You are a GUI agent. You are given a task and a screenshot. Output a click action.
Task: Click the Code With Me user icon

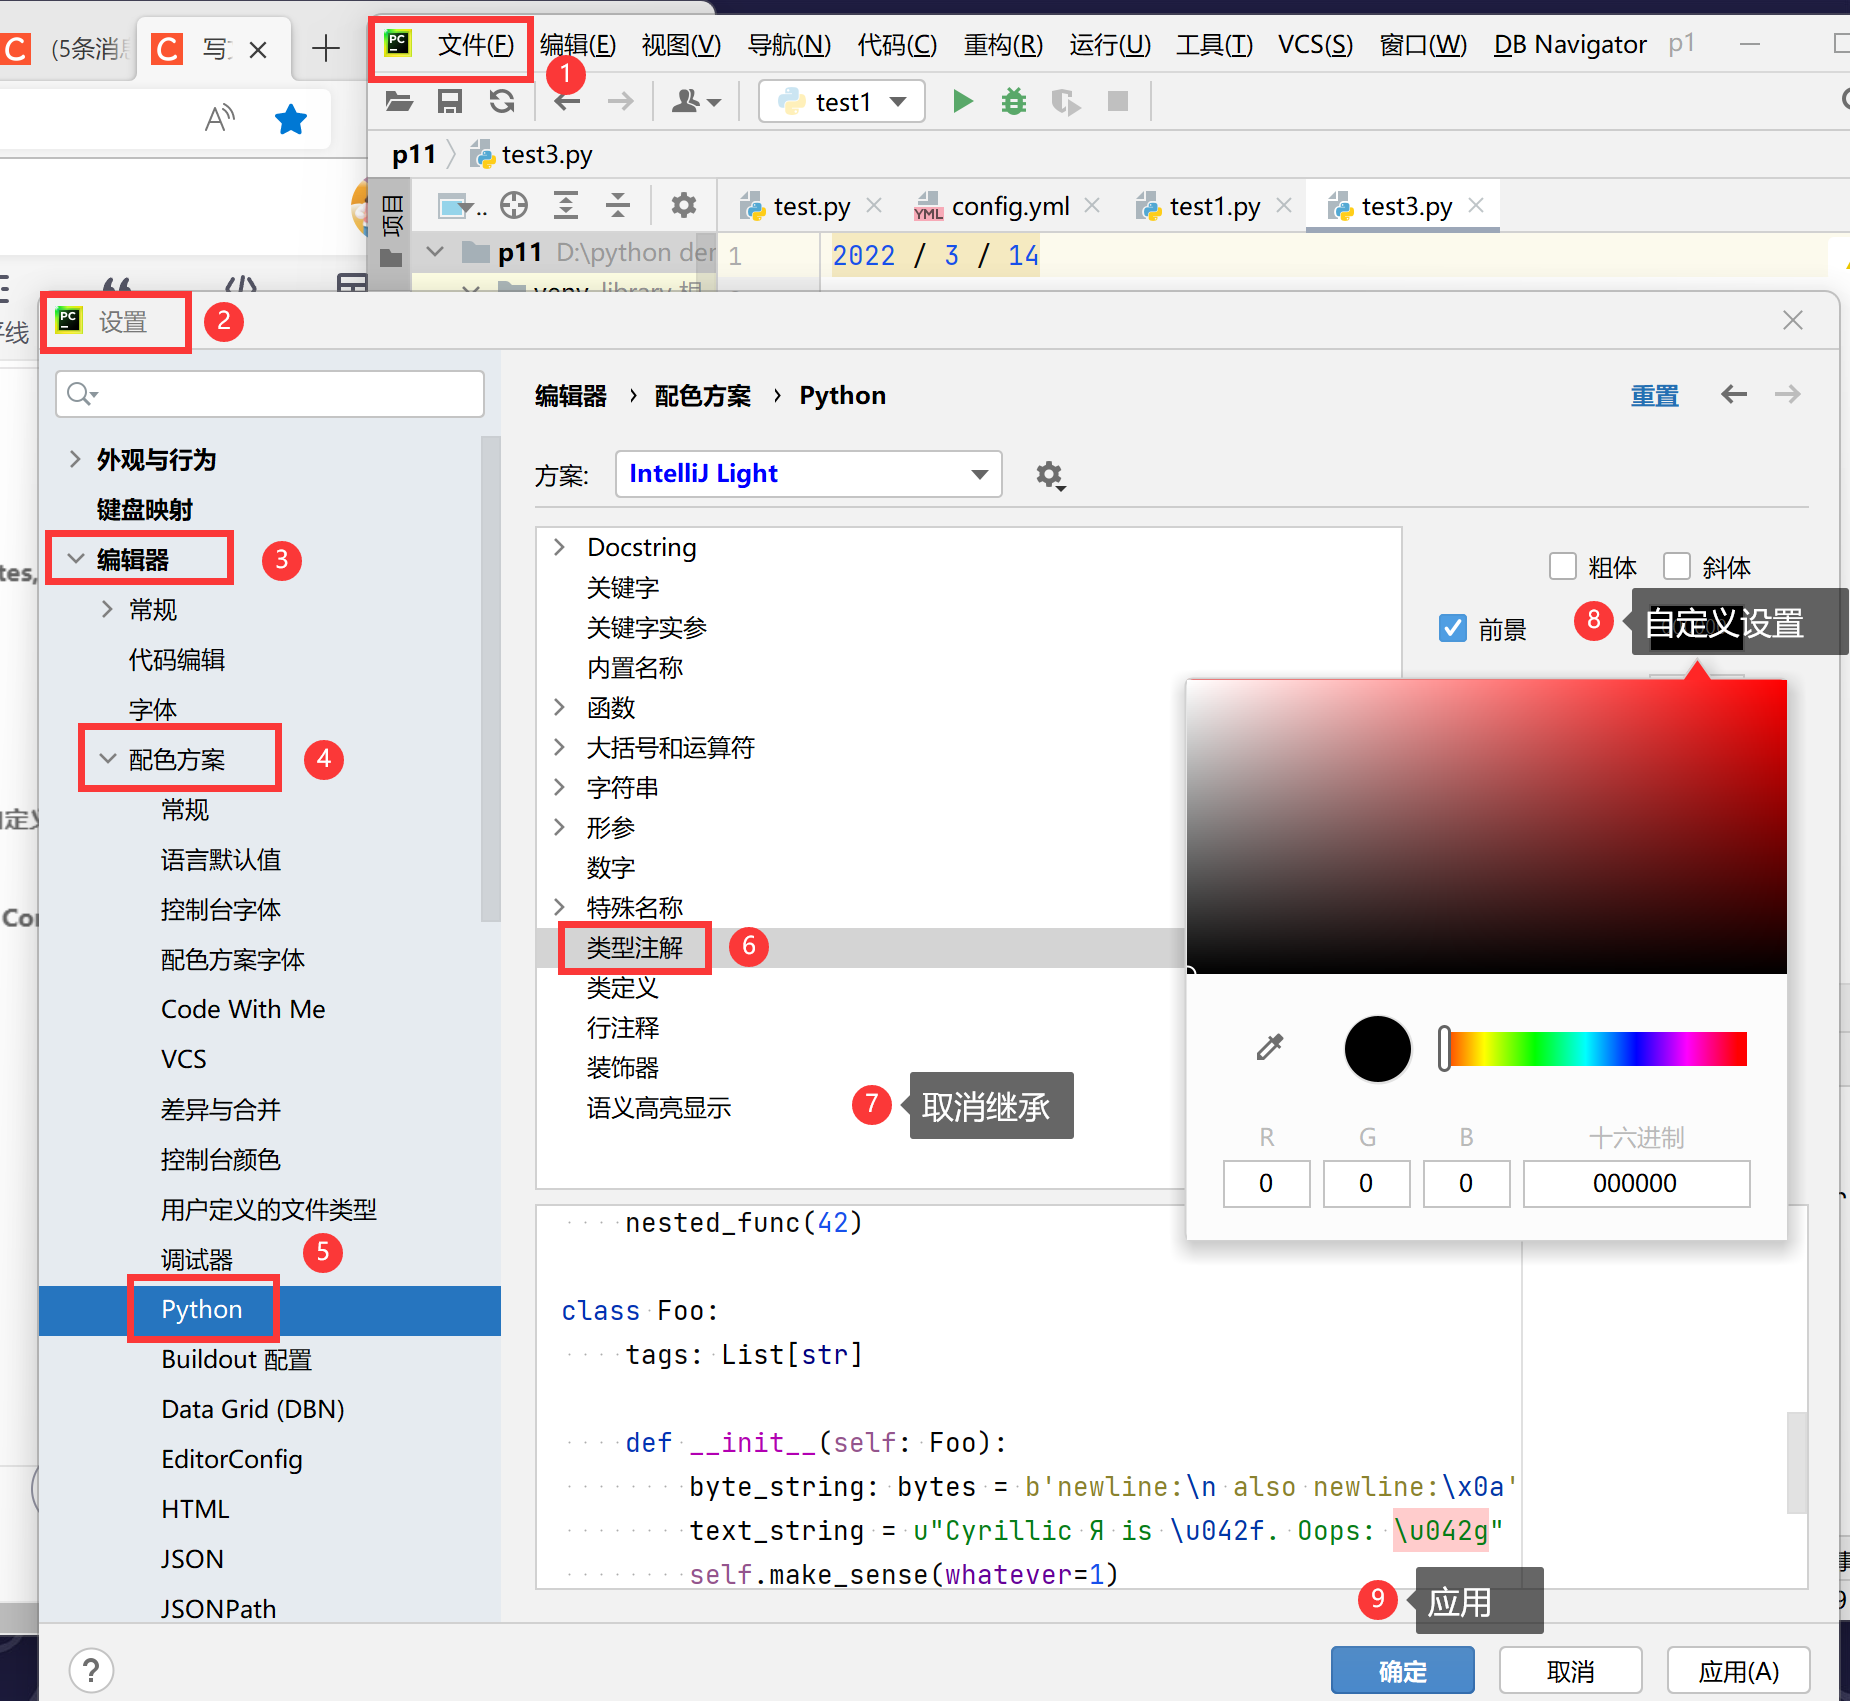[x=696, y=101]
